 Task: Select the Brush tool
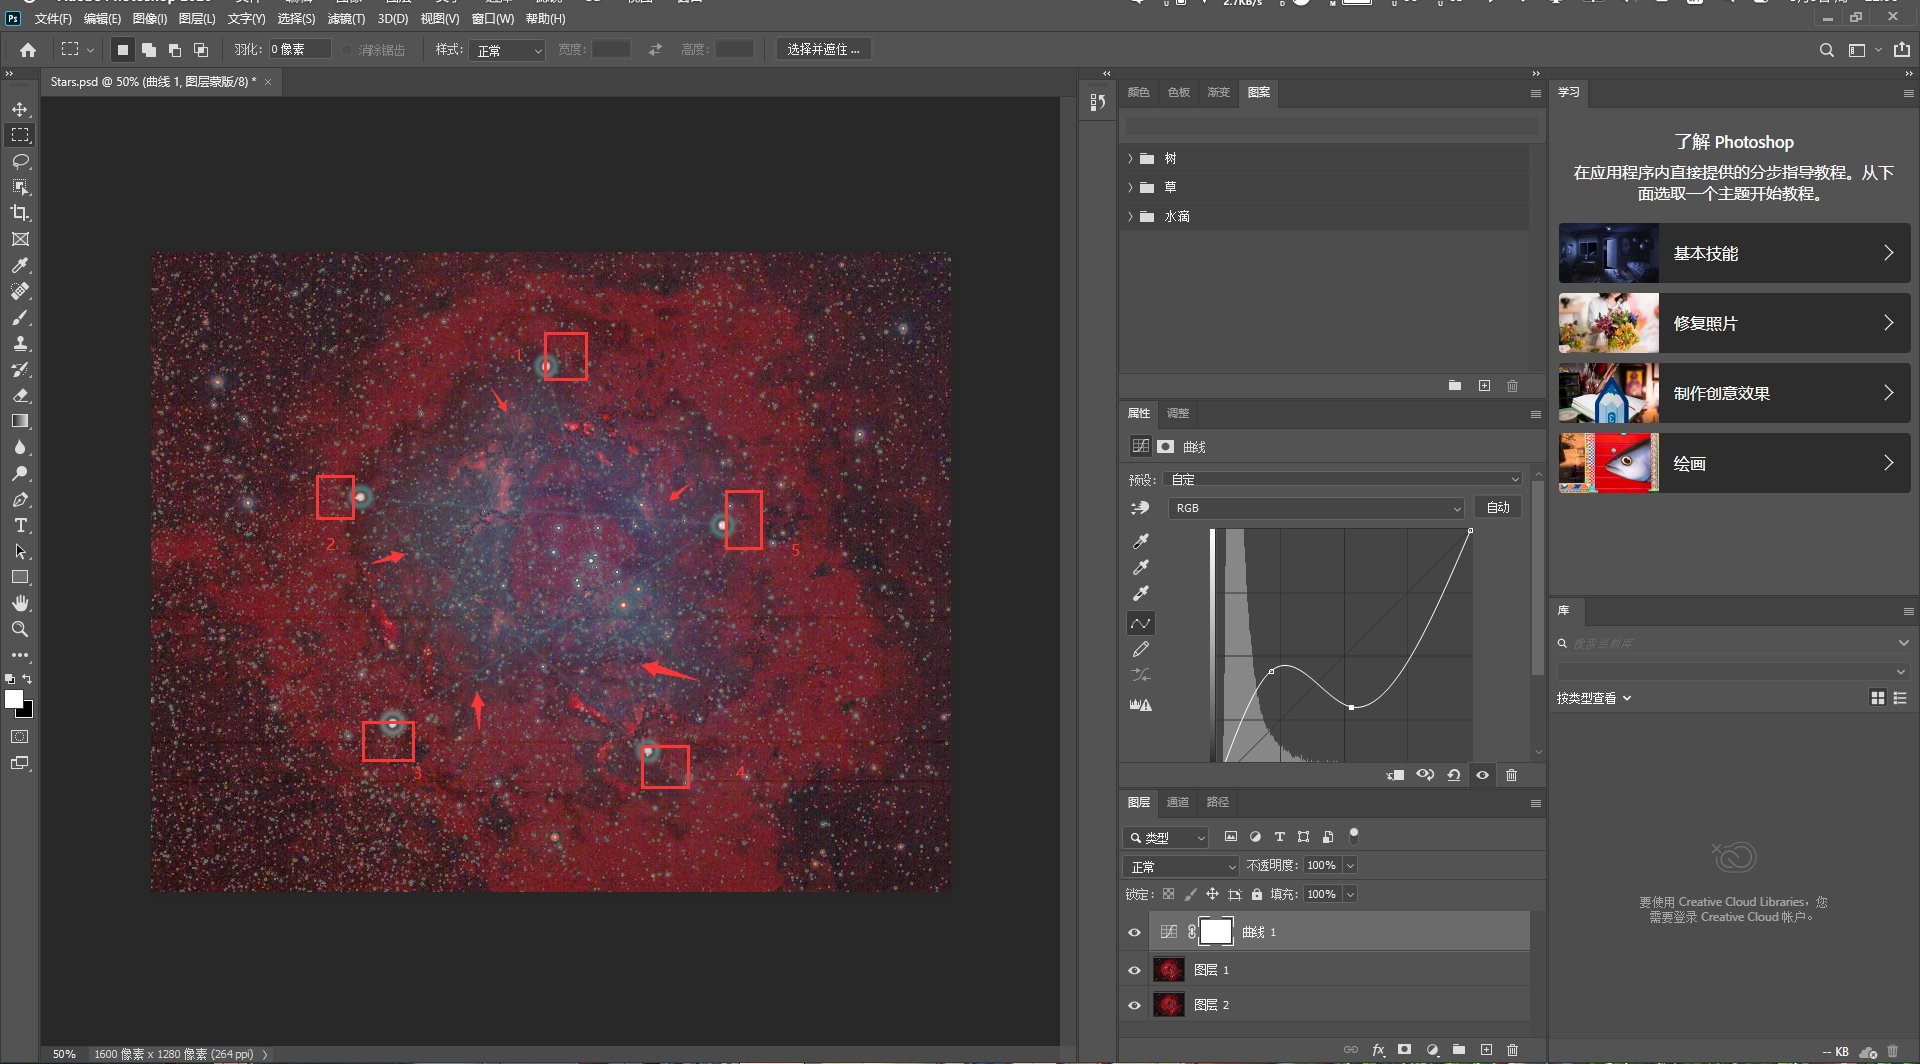[20, 317]
